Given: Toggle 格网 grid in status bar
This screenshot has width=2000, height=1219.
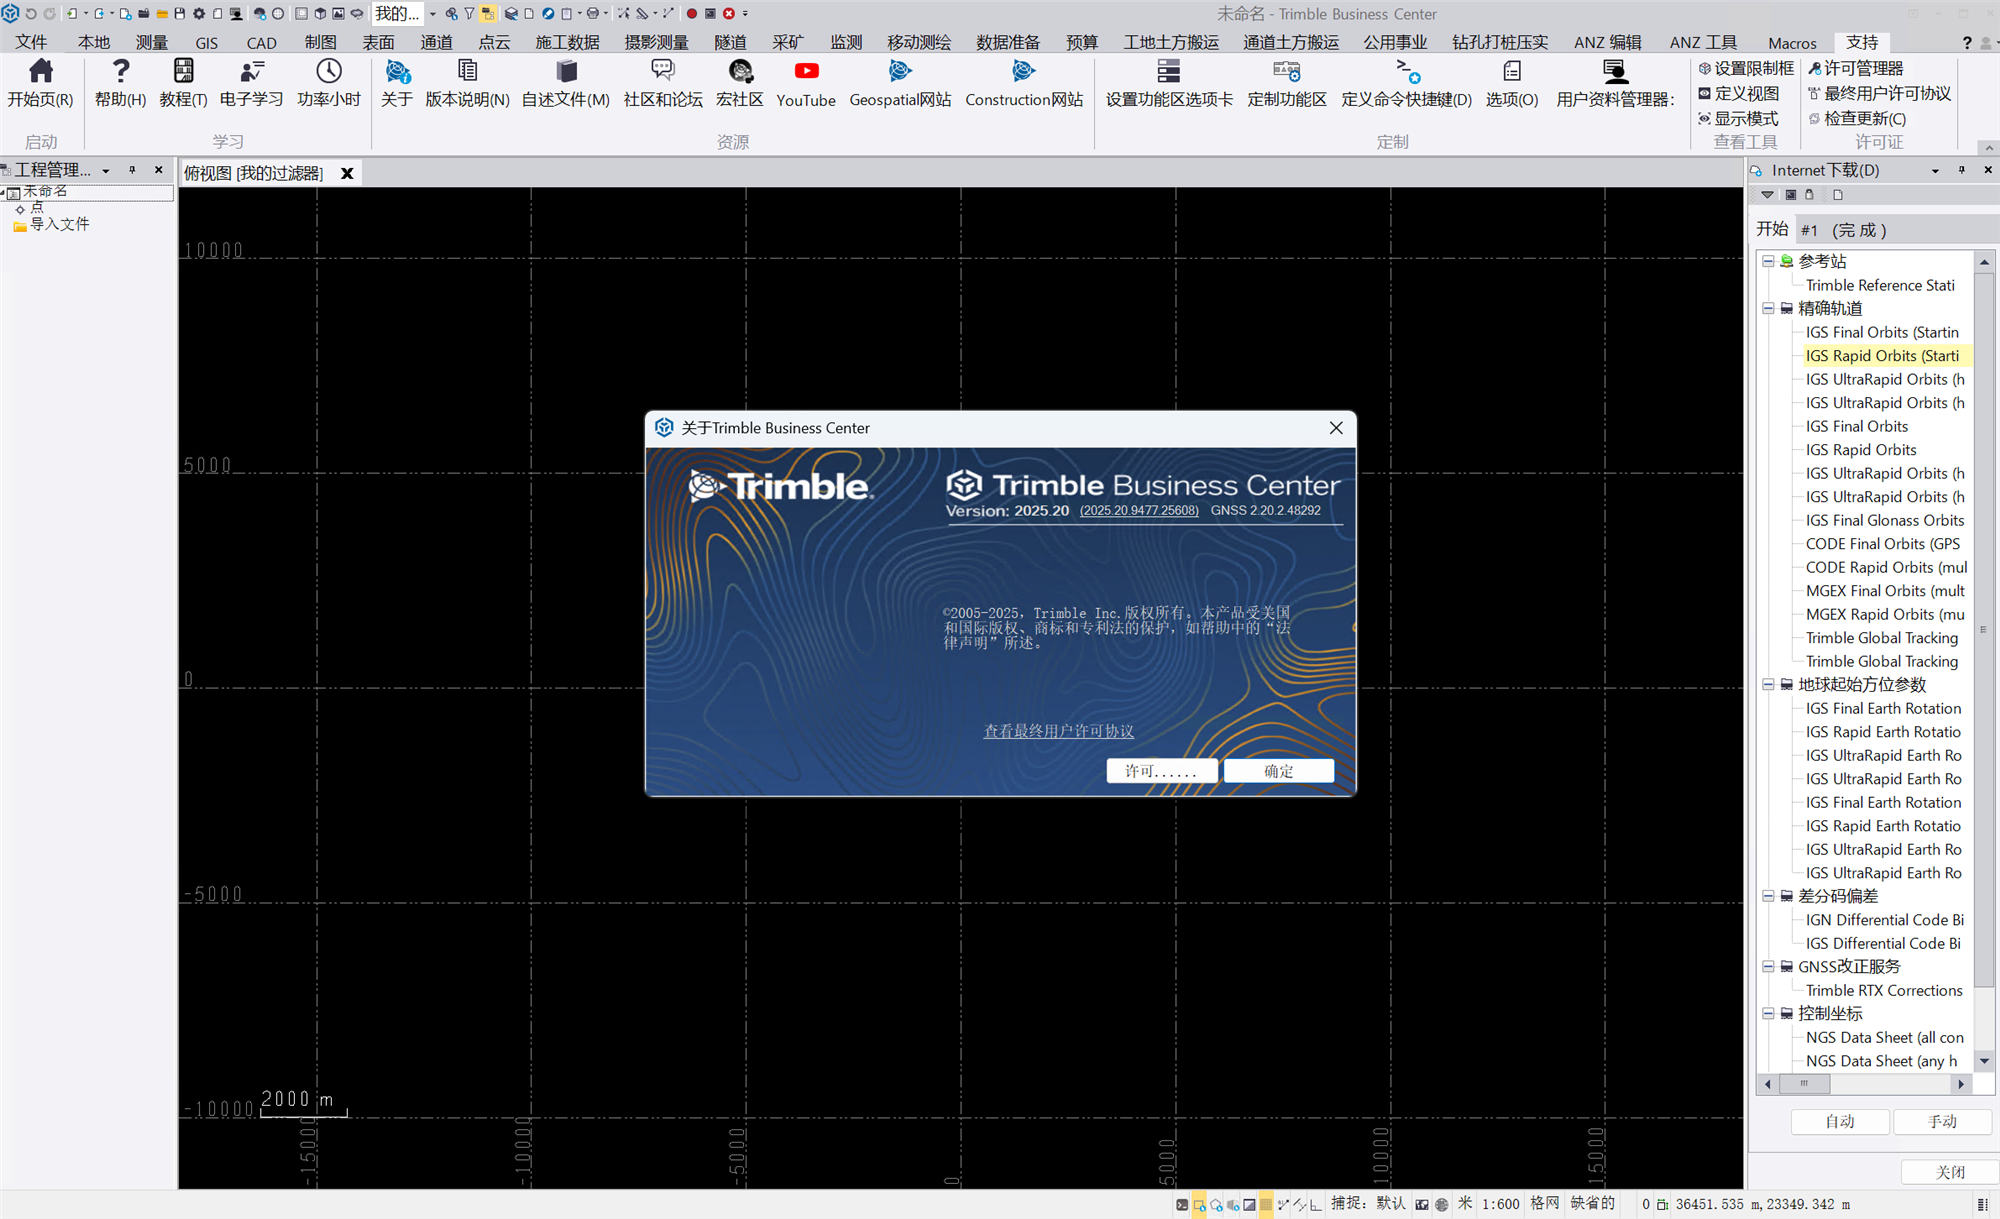Looking at the screenshot, I should point(1544,1203).
